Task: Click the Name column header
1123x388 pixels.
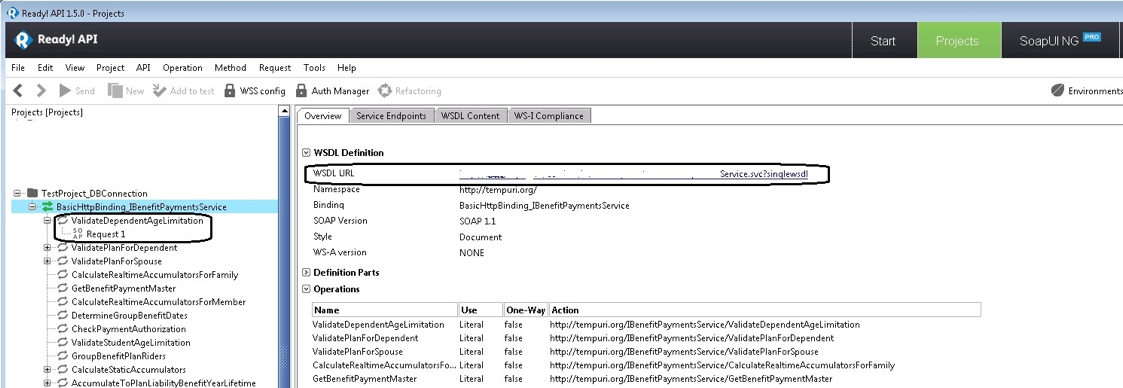Action: click(x=385, y=310)
